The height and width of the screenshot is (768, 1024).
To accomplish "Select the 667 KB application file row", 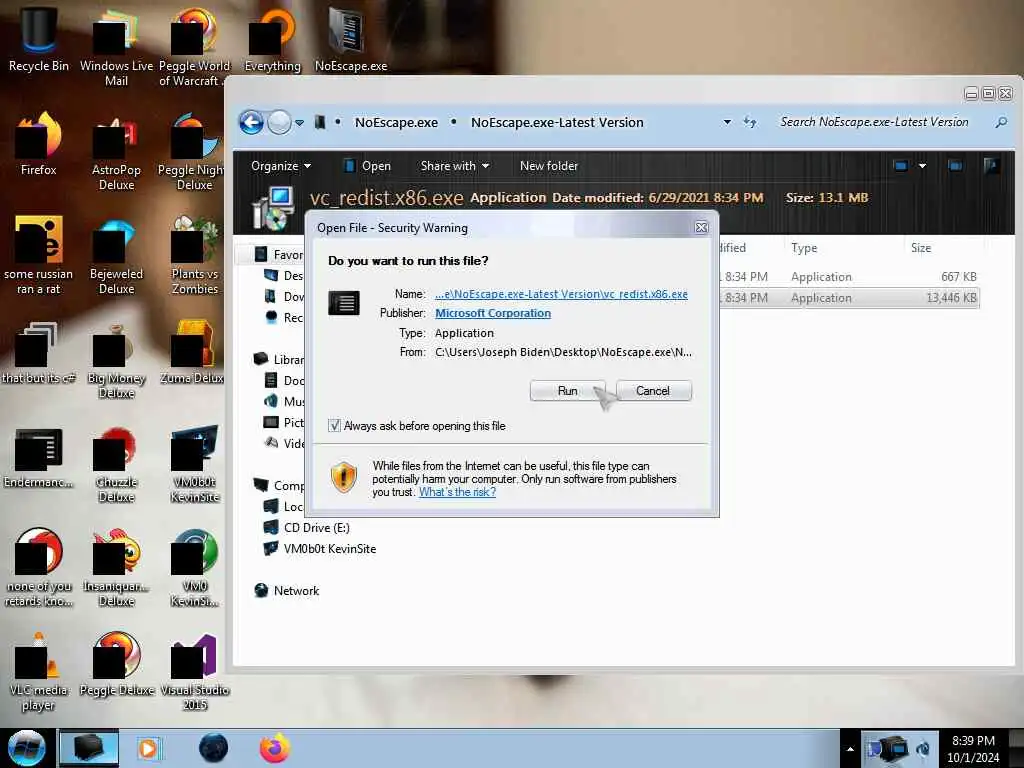I will click(x=849, y=277).
